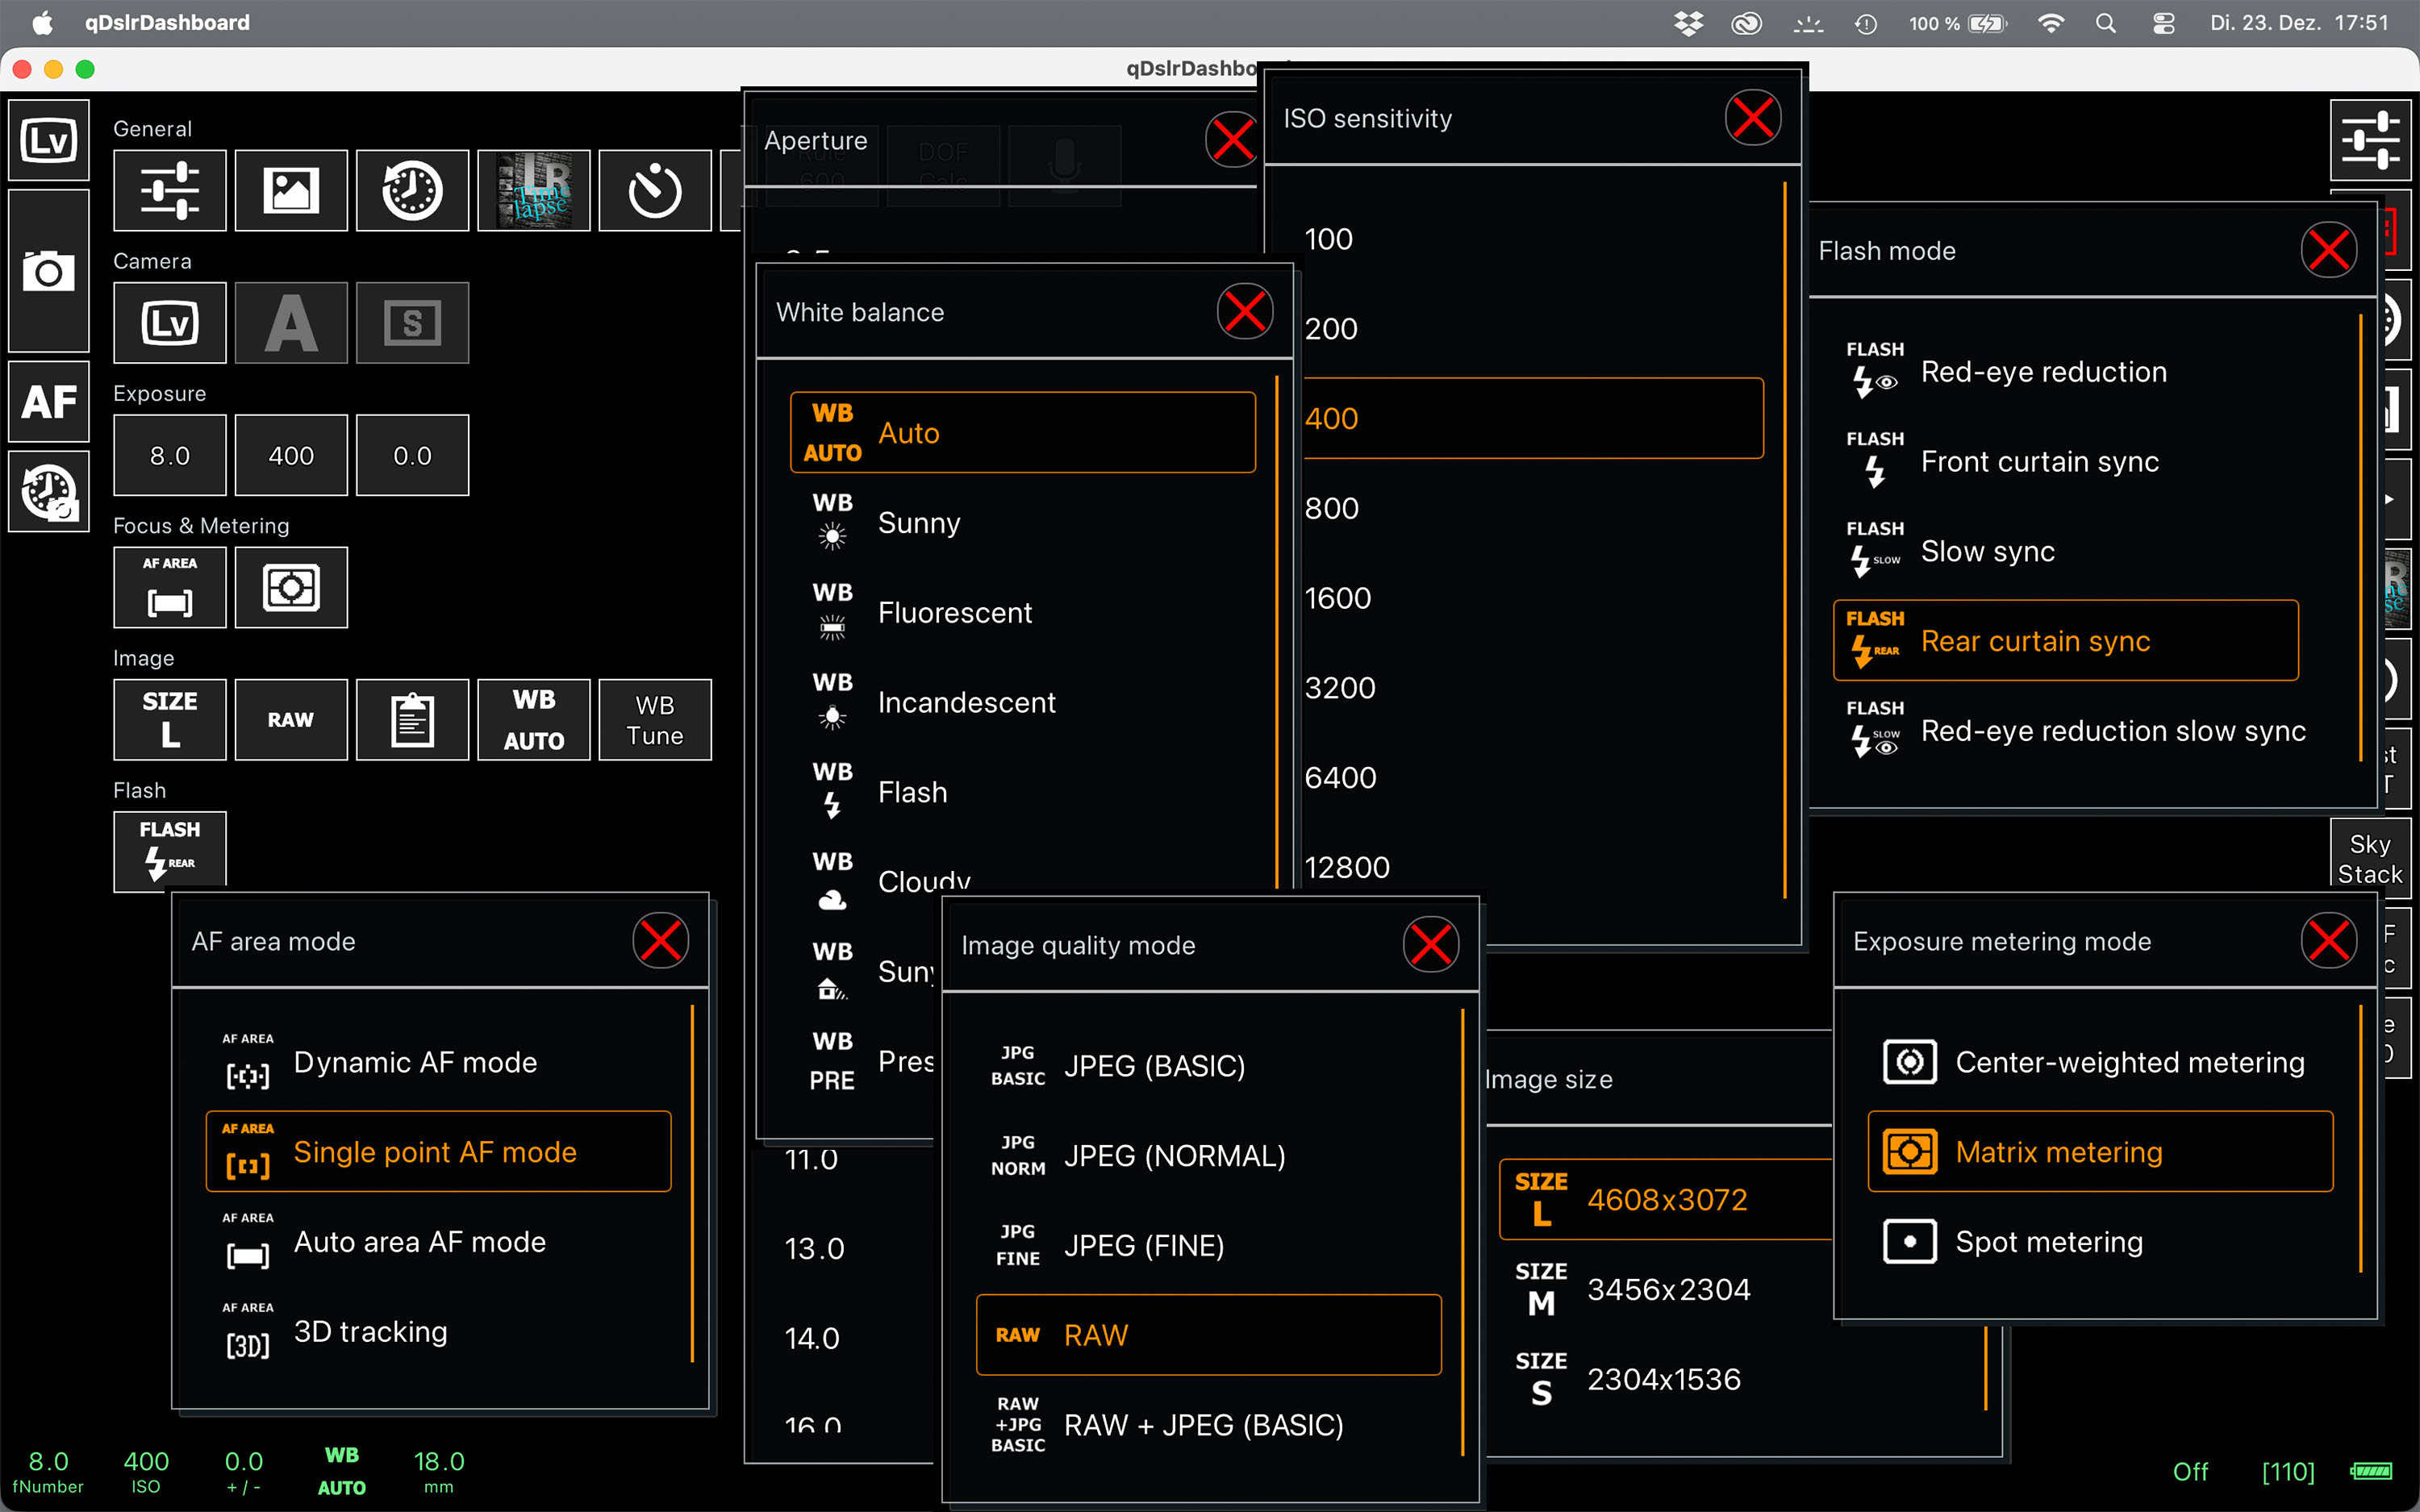Close the Flash mode popup
This screenshot has height=1512, width=2420.
click(x=2328, y=250)
